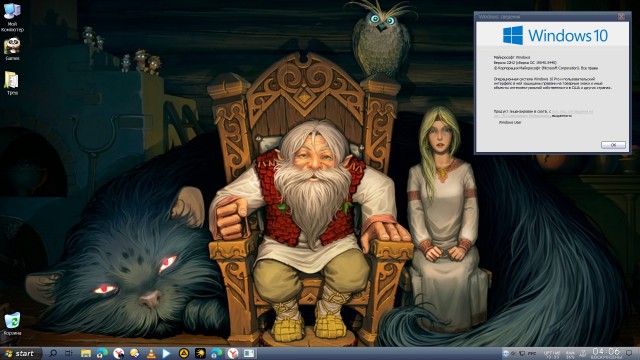Confirm the Windows dialog with OK
This screenshot has width=640, height=360.
tap(613, 145)
